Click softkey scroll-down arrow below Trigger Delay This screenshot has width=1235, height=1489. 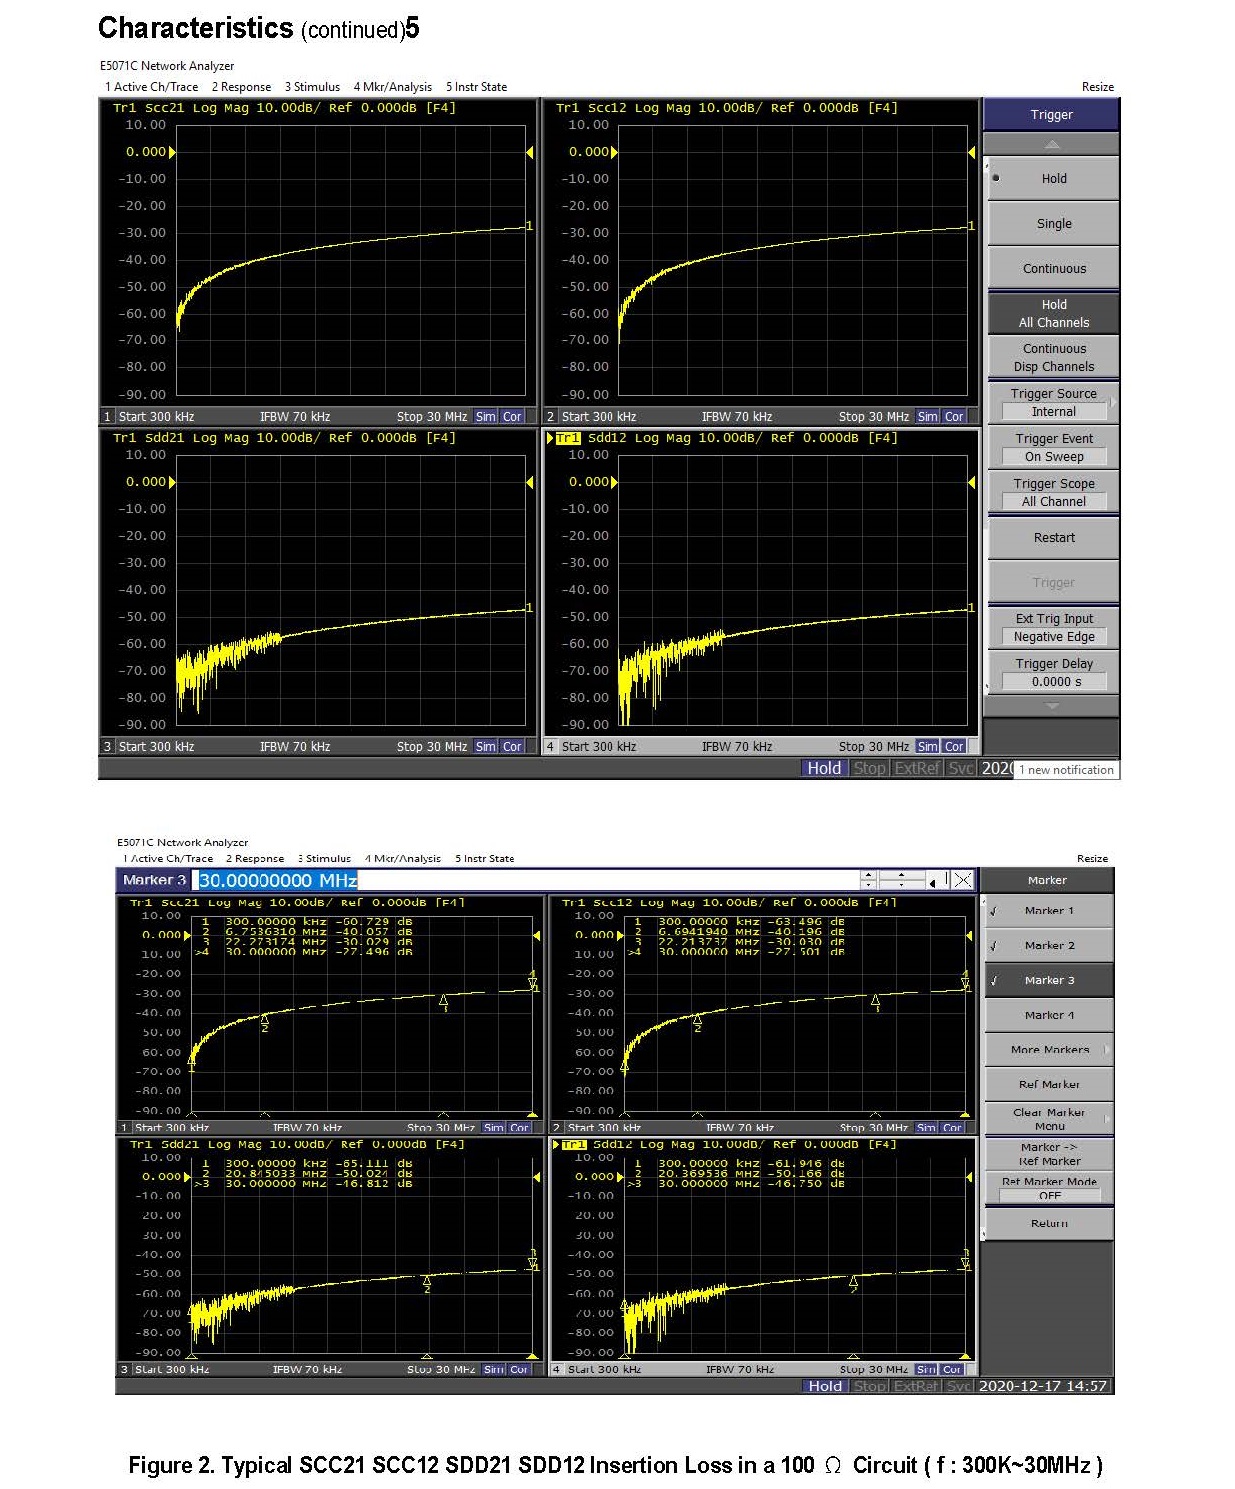[1051, 706]
